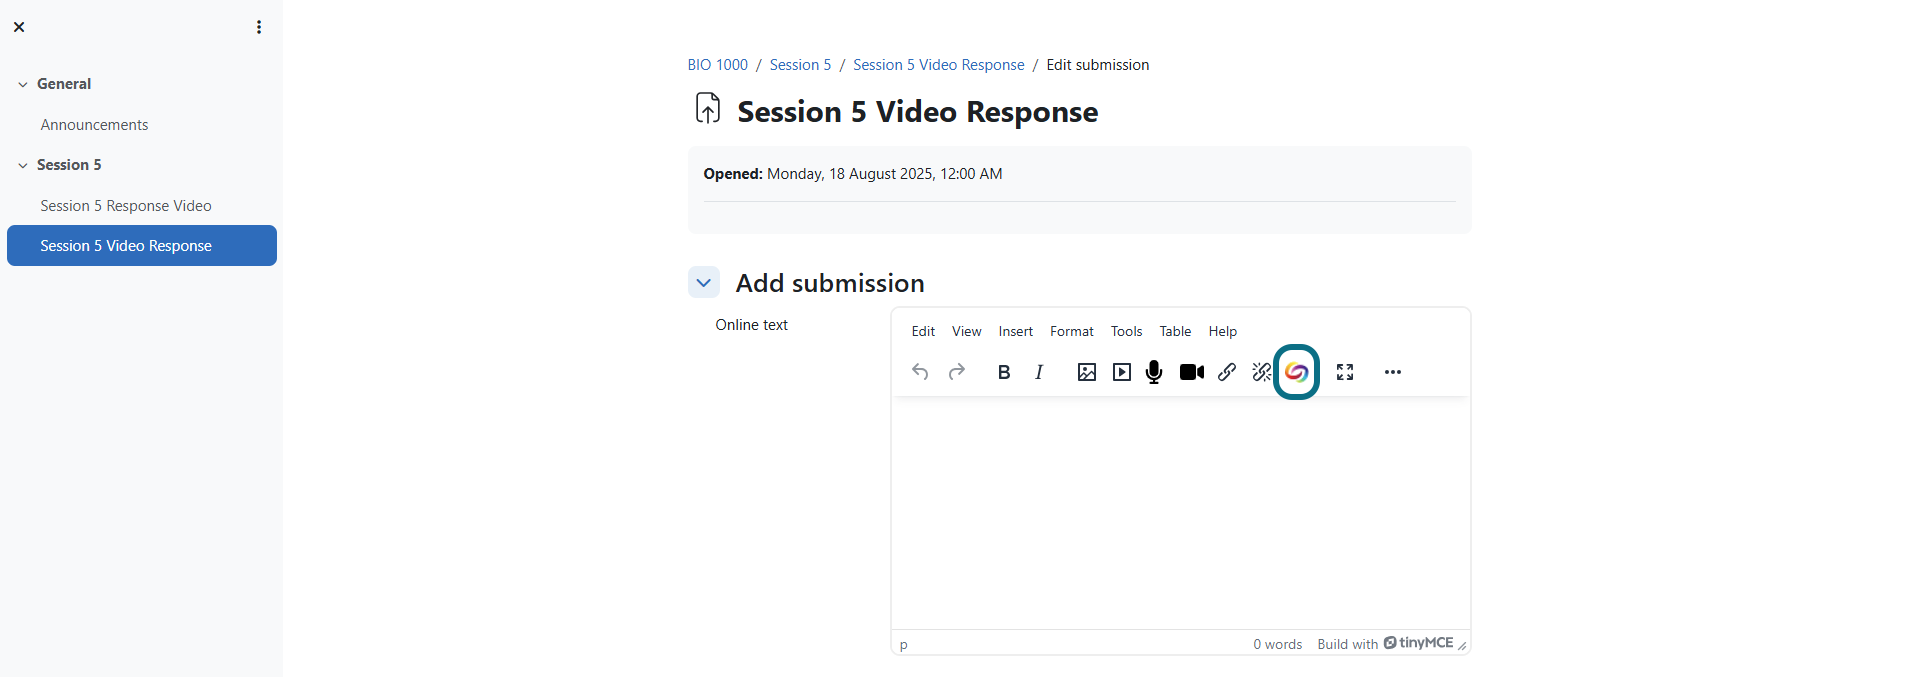Click the assignment upload icon beside title
1912x677 pixels.
[x=708, y=108]
